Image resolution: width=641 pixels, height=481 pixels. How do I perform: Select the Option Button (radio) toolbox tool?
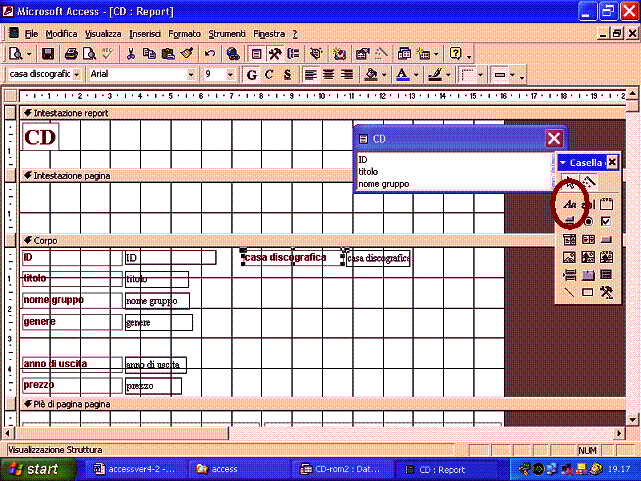[x=588, y=221]
